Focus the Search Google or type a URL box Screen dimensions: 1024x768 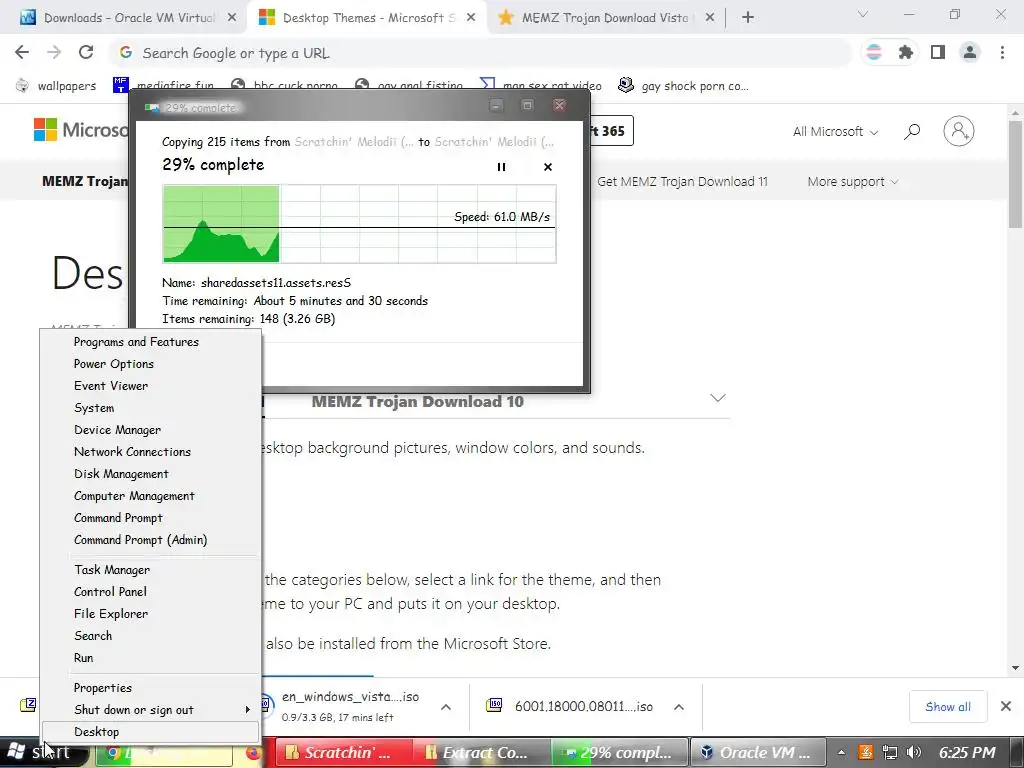(481, 53)
